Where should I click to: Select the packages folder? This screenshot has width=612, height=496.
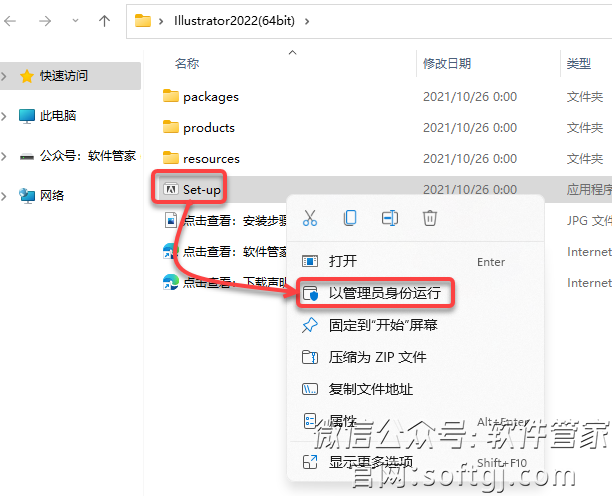point(211,97)
